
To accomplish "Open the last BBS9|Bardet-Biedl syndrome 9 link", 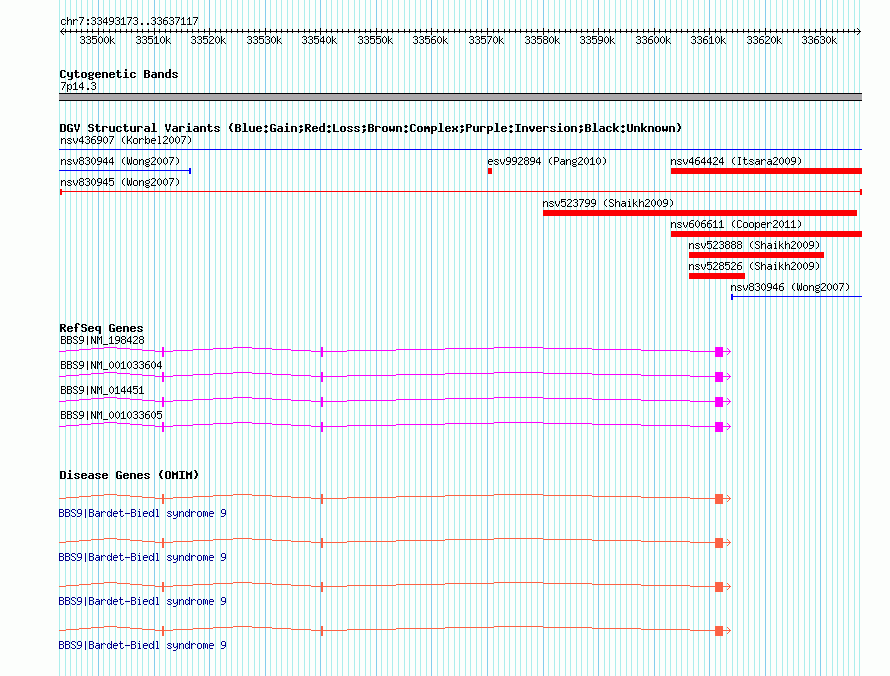I will (142, 645).
